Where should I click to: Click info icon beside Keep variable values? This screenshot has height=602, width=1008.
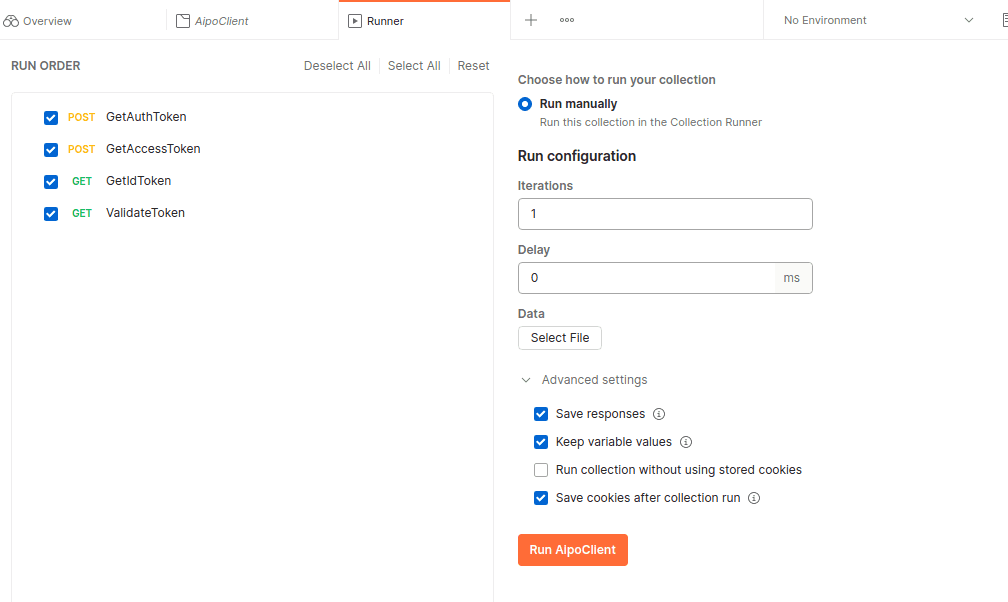[686, 442]
